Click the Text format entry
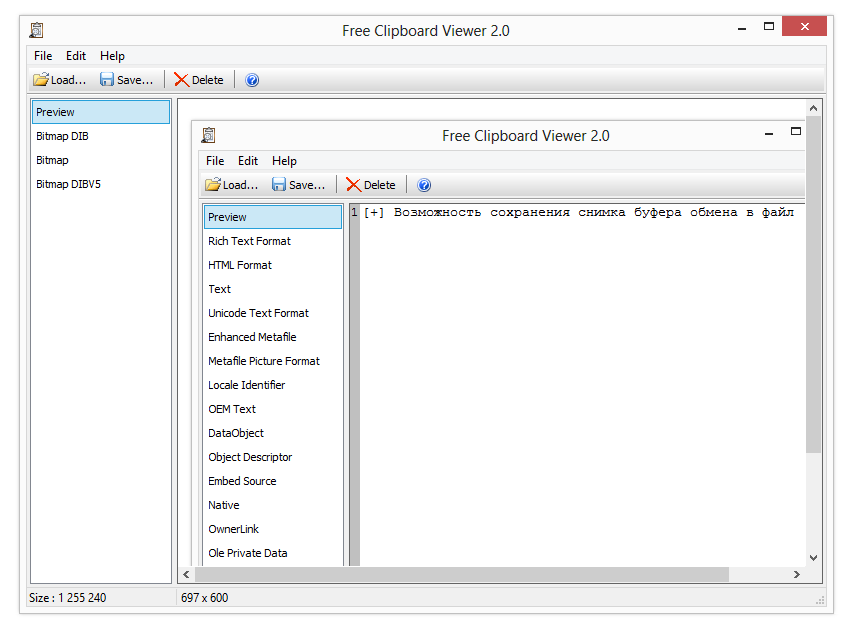Viewport: 849px width, 625px height. coord(273,289)
